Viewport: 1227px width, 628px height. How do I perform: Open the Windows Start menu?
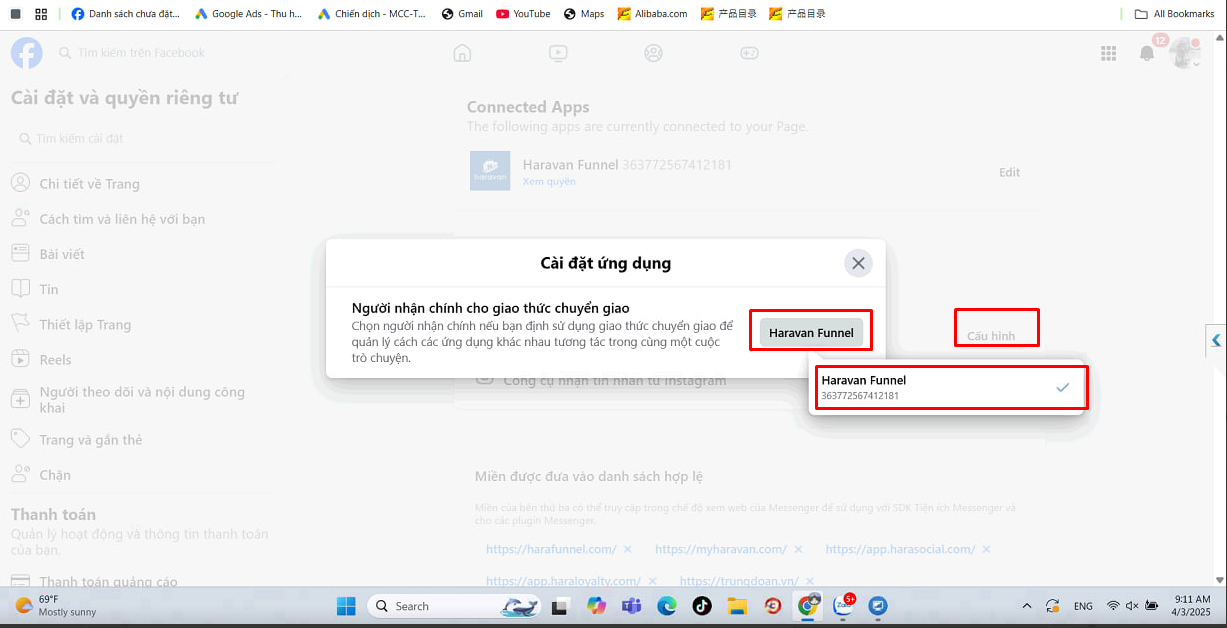(x=346, y=606)
